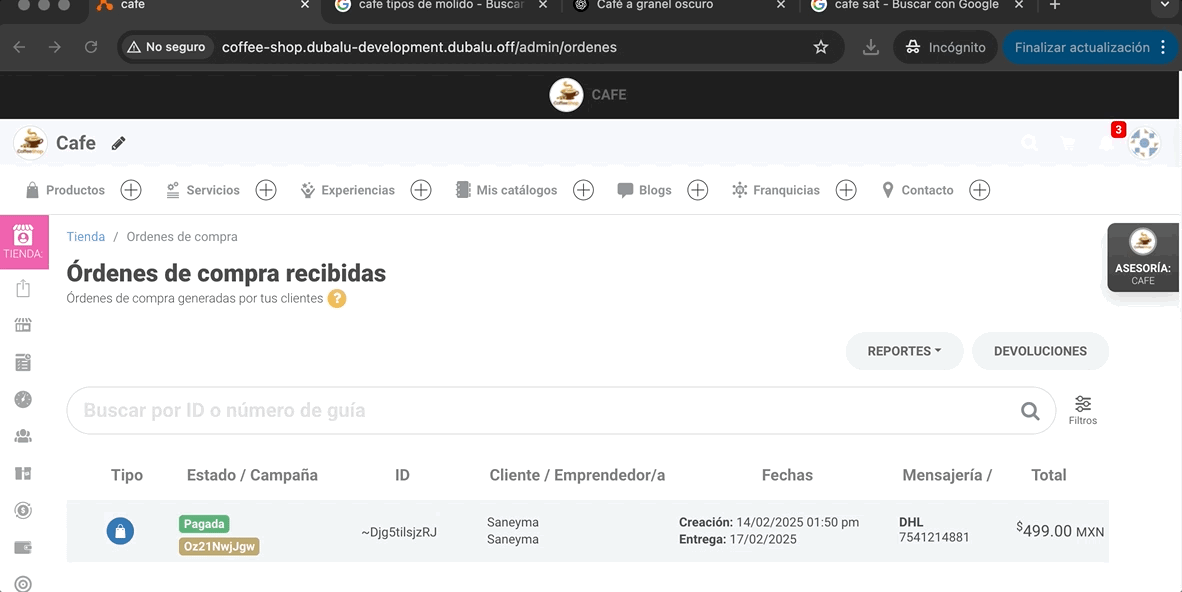Select the pink Tienda section in the sidebar
This screenshot has height=592, width=1182.
pyautogui.click(x=22, y=242)
